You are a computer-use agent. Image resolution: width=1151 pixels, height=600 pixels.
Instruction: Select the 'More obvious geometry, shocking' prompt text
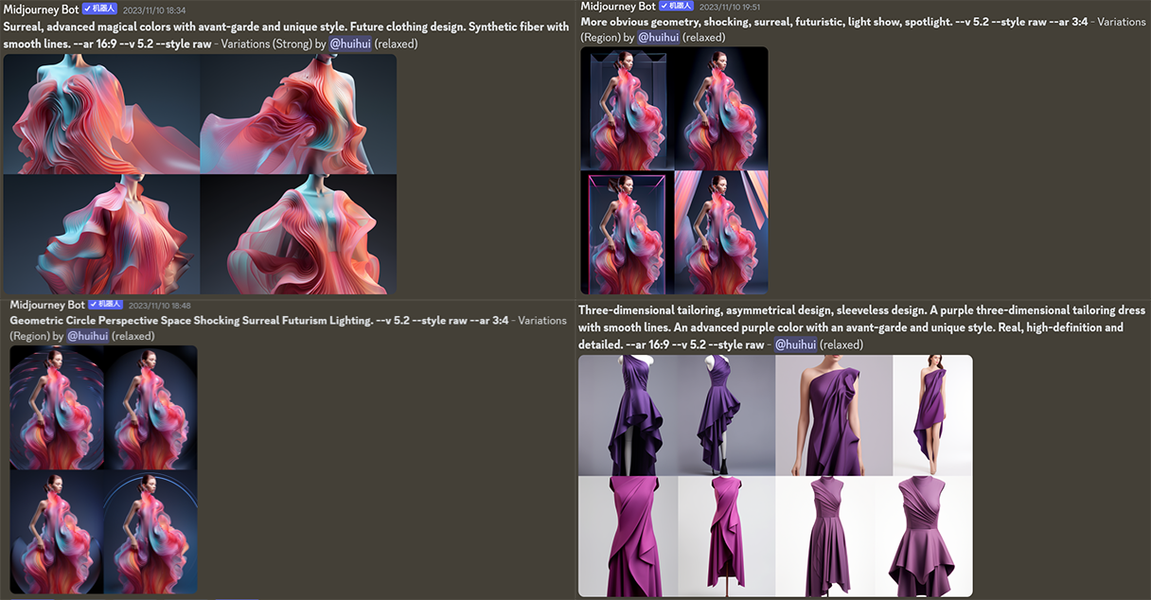834,21
